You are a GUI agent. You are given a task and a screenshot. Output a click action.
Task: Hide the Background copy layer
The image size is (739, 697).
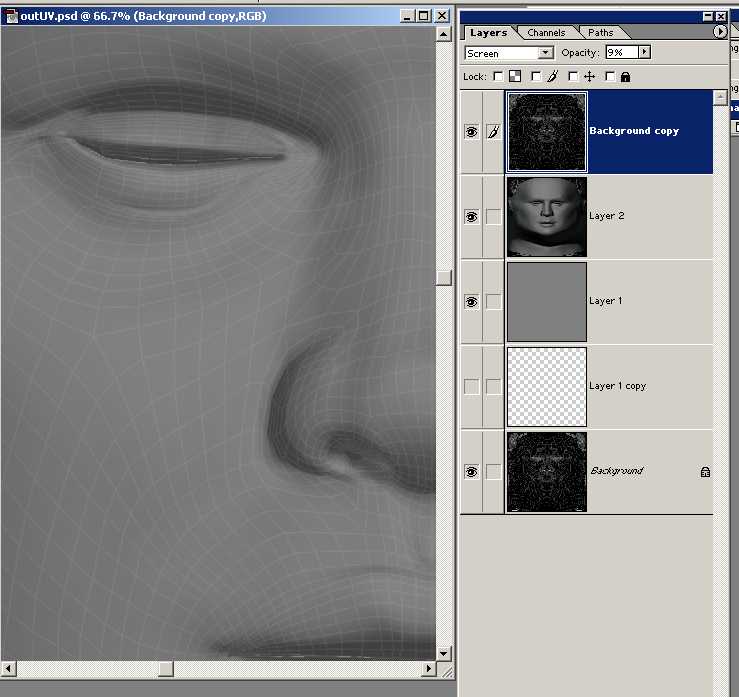472,132
